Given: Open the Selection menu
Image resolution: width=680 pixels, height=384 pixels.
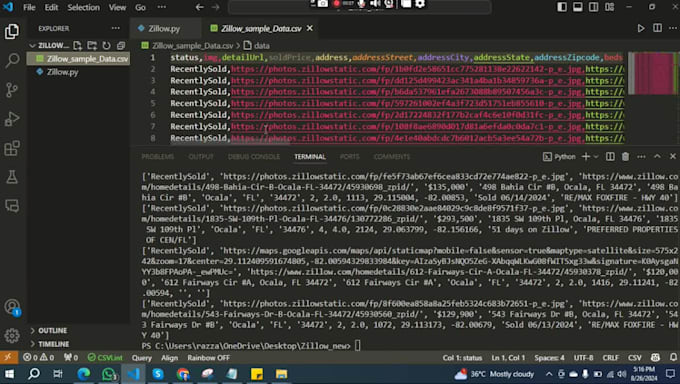Looking at the screenshot, I should point(83,7).
